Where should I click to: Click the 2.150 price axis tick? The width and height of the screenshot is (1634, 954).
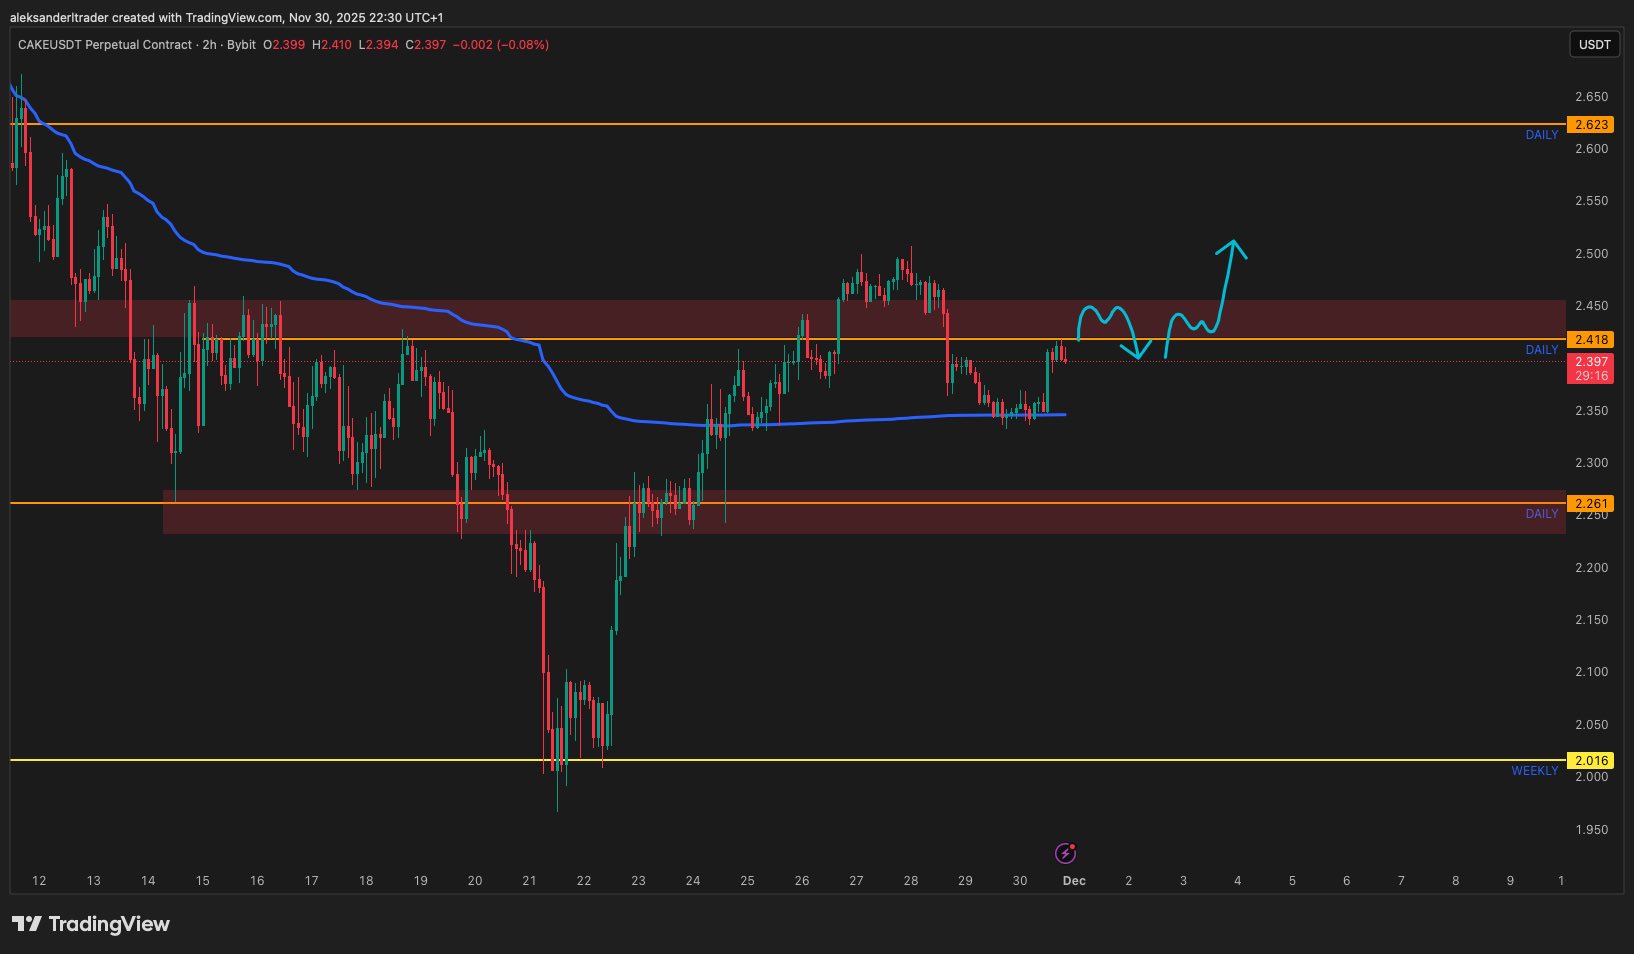point(1591,620)
